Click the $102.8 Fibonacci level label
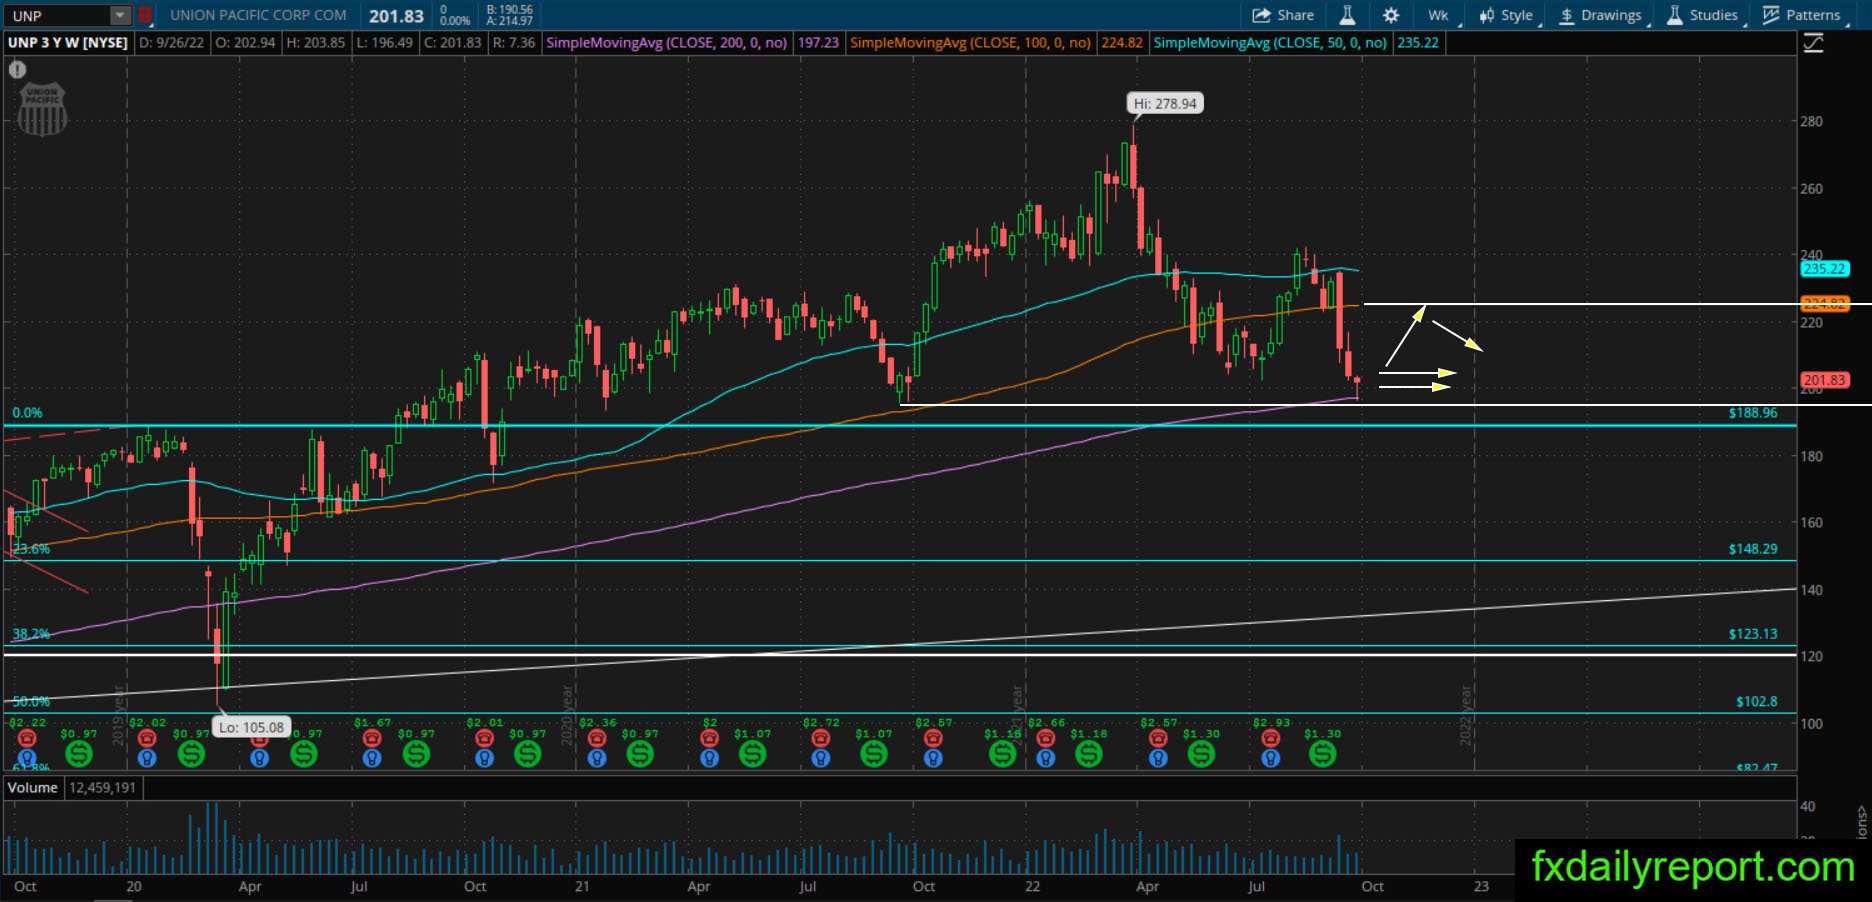 tap(1757, 702)
